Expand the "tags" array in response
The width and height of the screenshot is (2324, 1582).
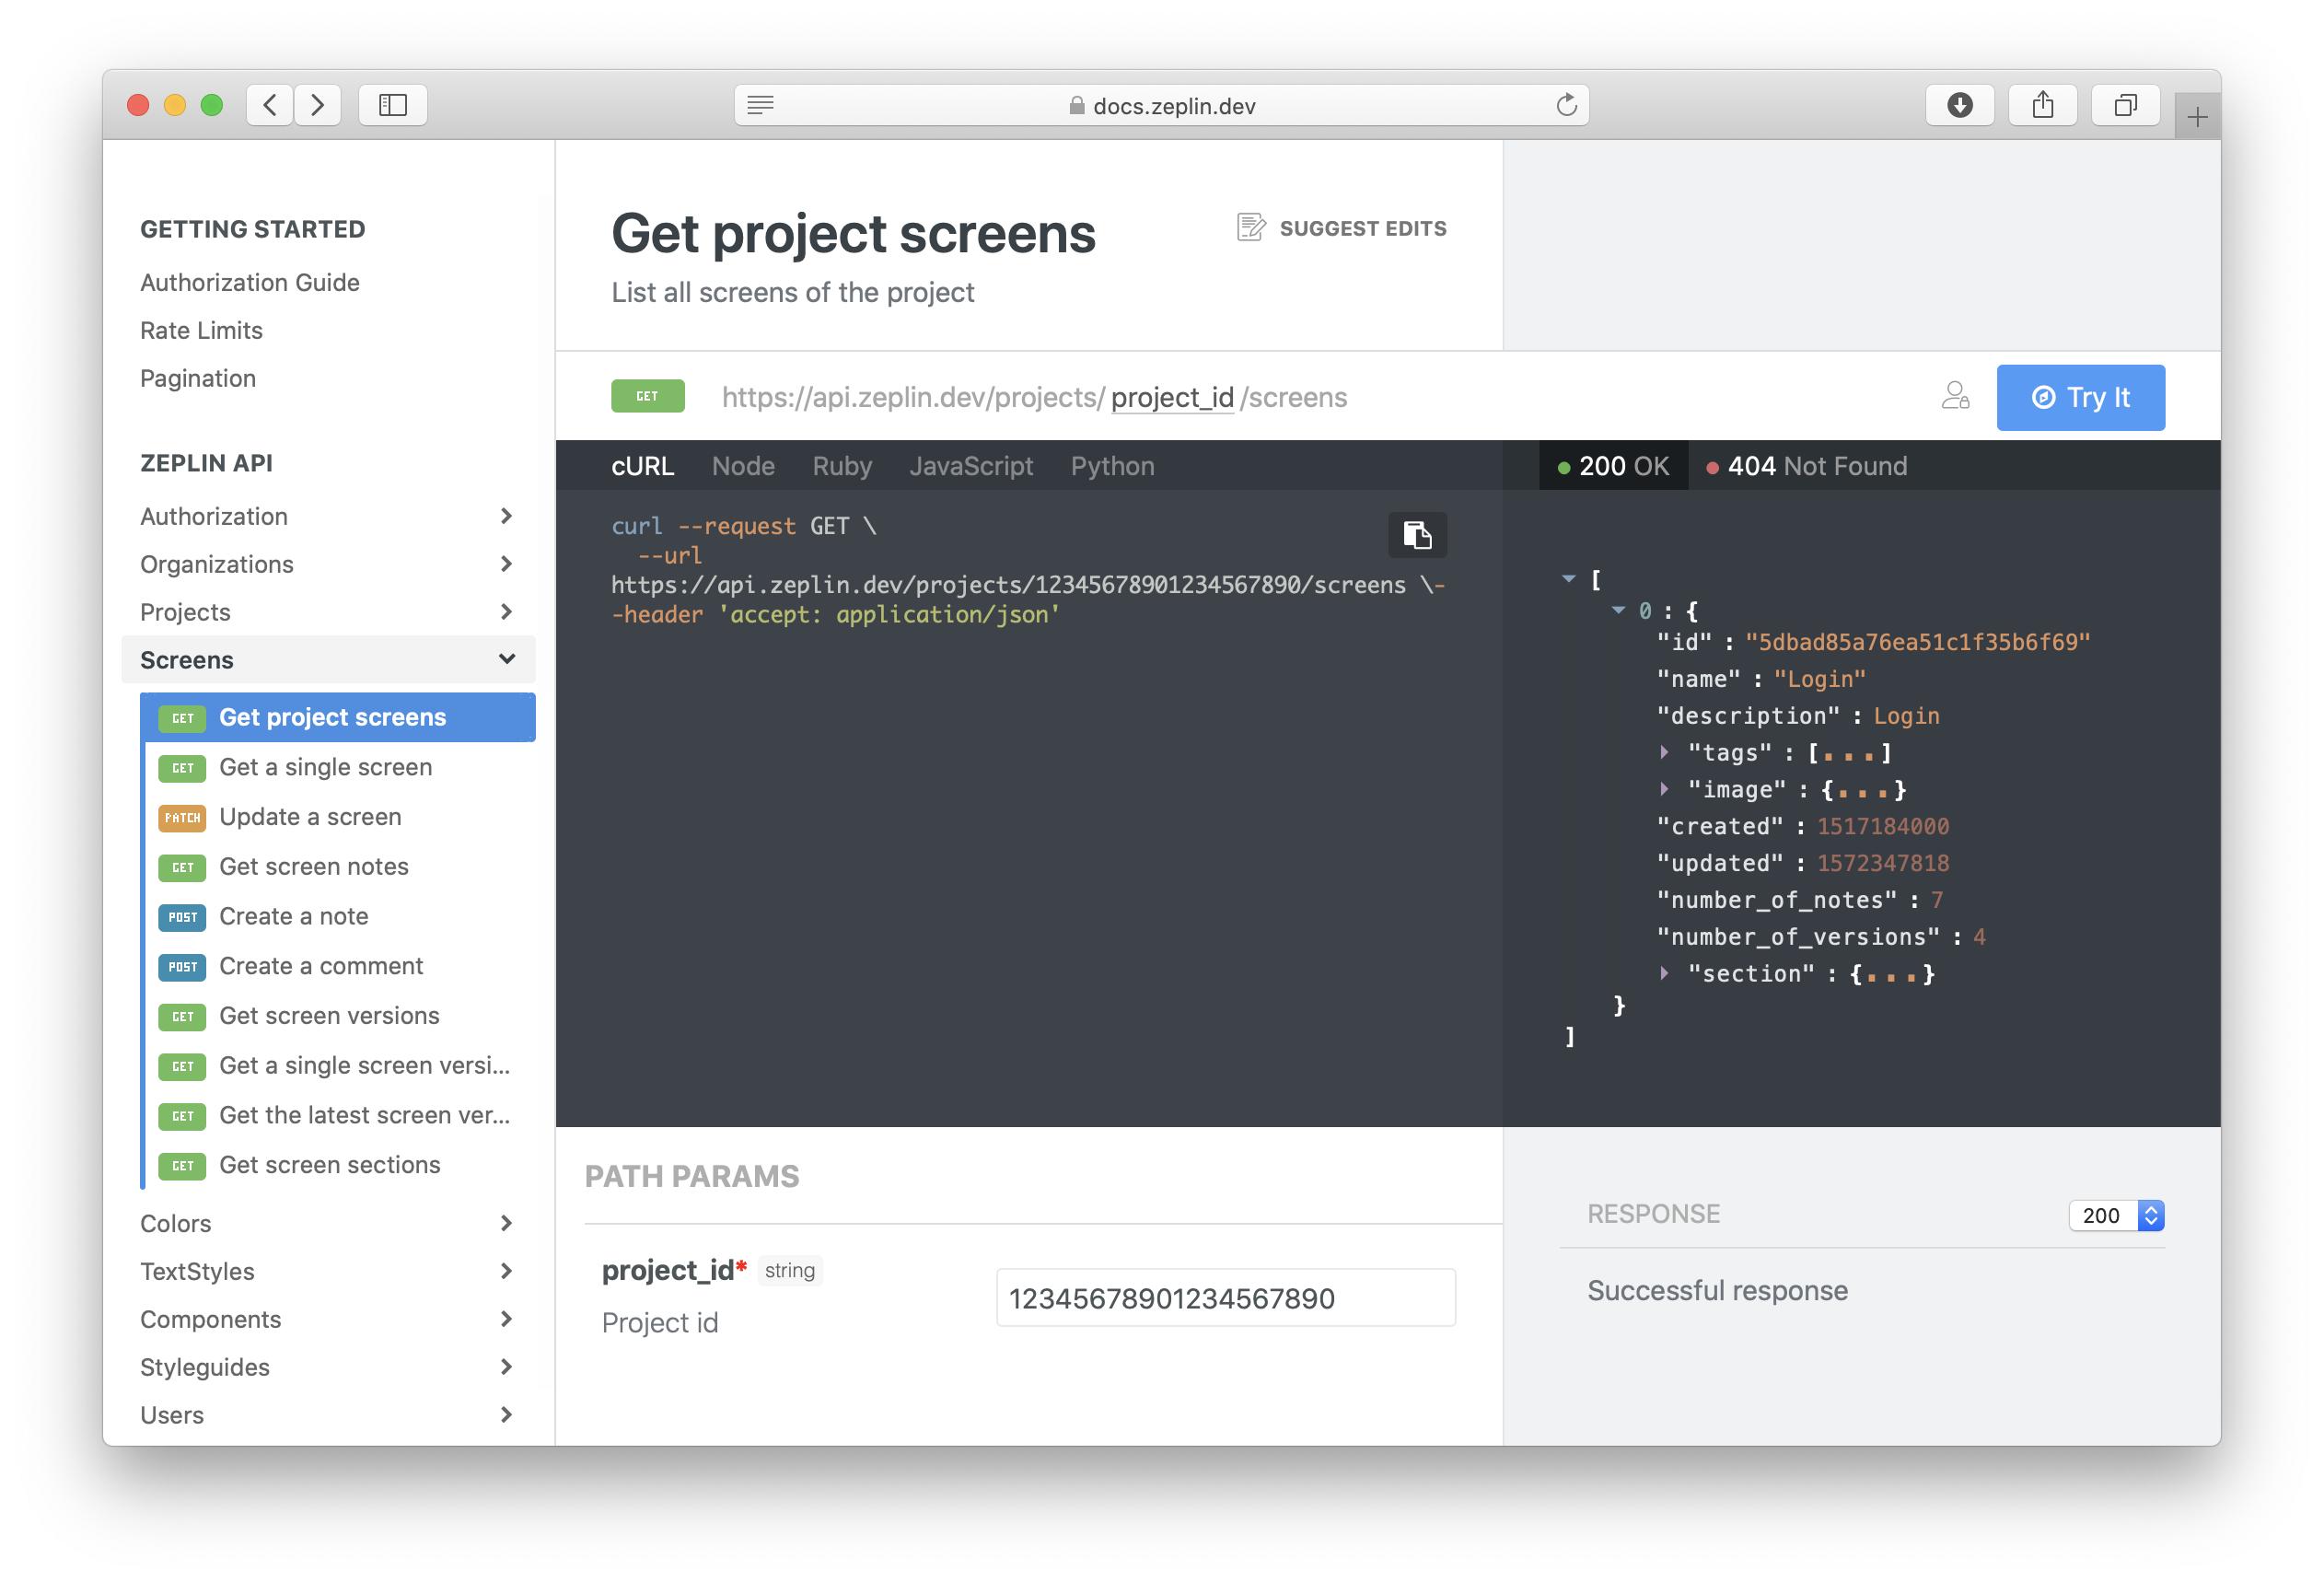[1664, 752]
